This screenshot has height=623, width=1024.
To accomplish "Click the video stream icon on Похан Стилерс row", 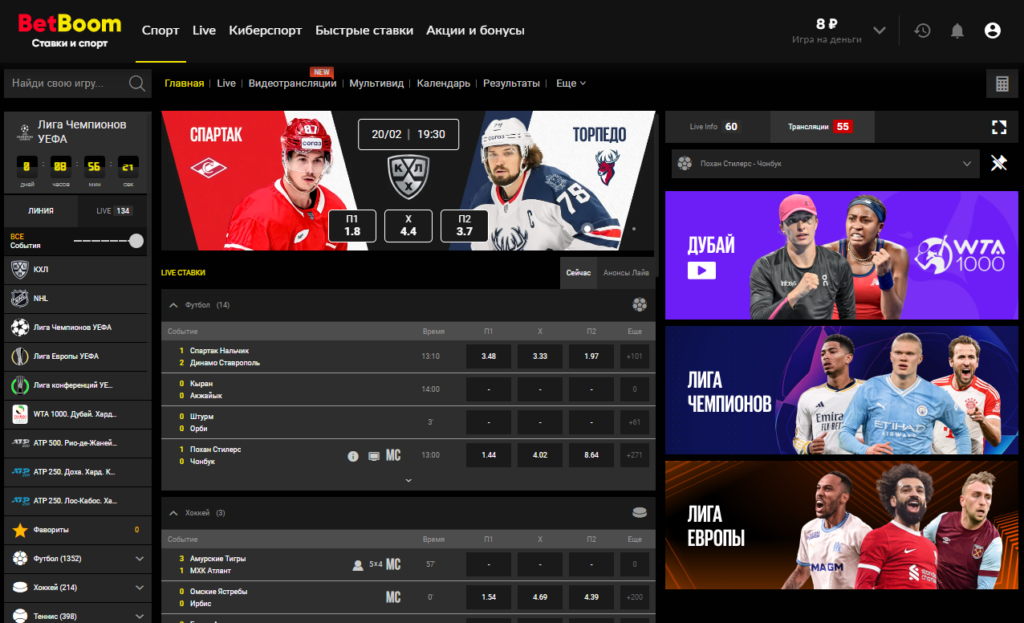I will click(374, 456).
